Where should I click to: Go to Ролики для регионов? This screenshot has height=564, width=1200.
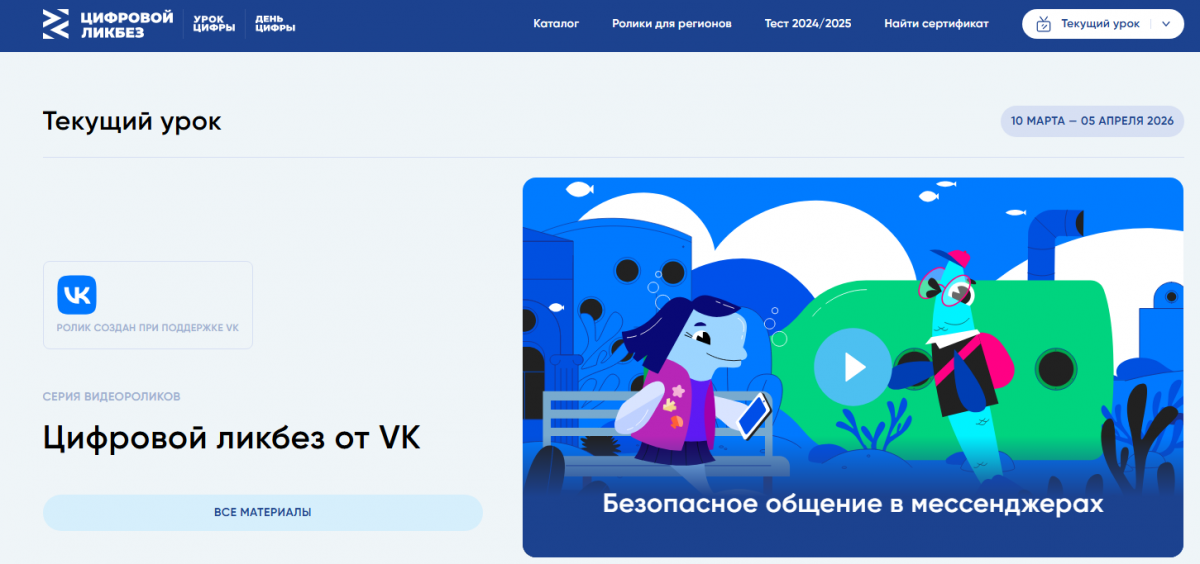[x=672, y=24]
